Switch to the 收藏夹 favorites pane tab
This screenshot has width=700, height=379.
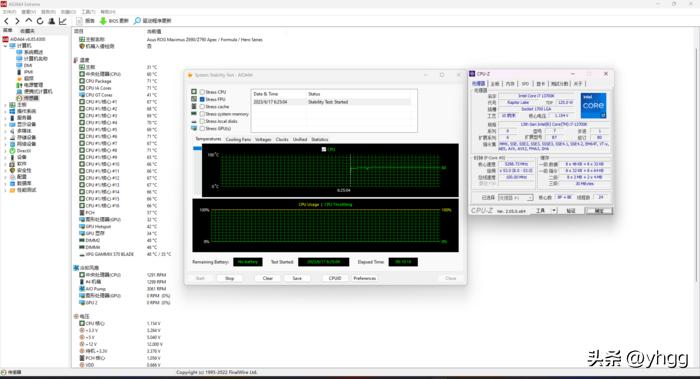click(x=27, y=31)
